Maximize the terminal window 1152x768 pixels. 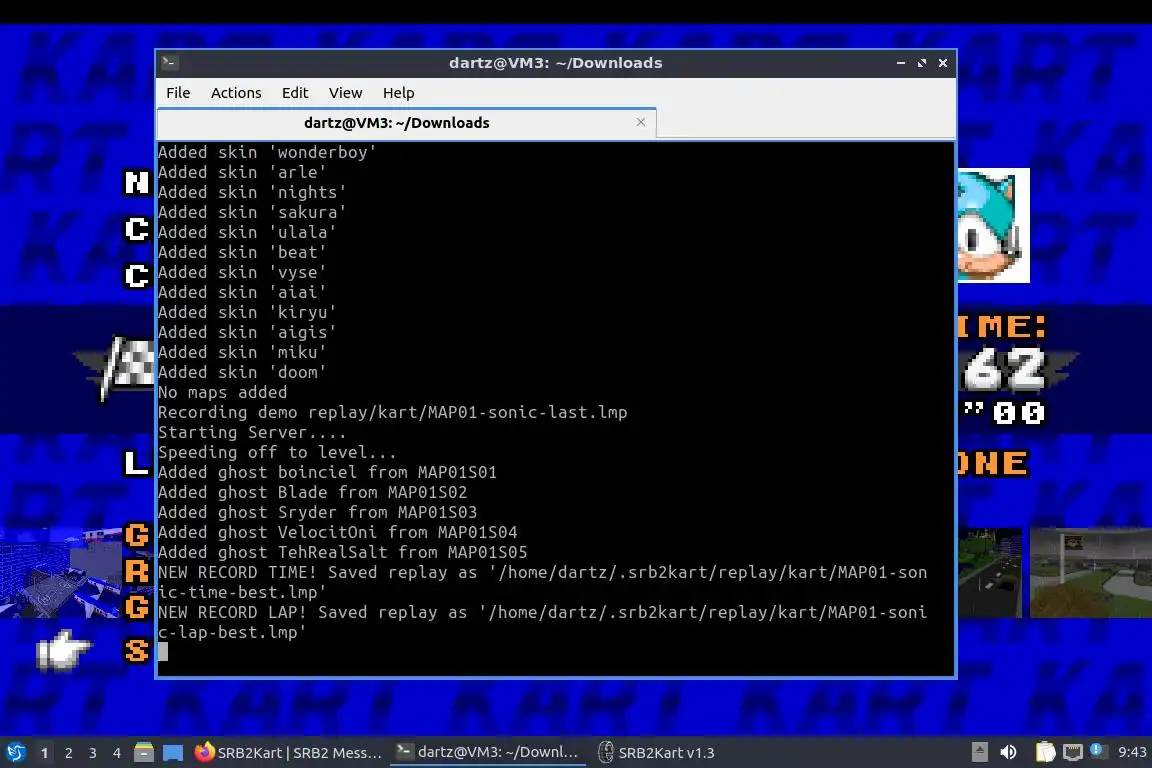pos(922,63)
